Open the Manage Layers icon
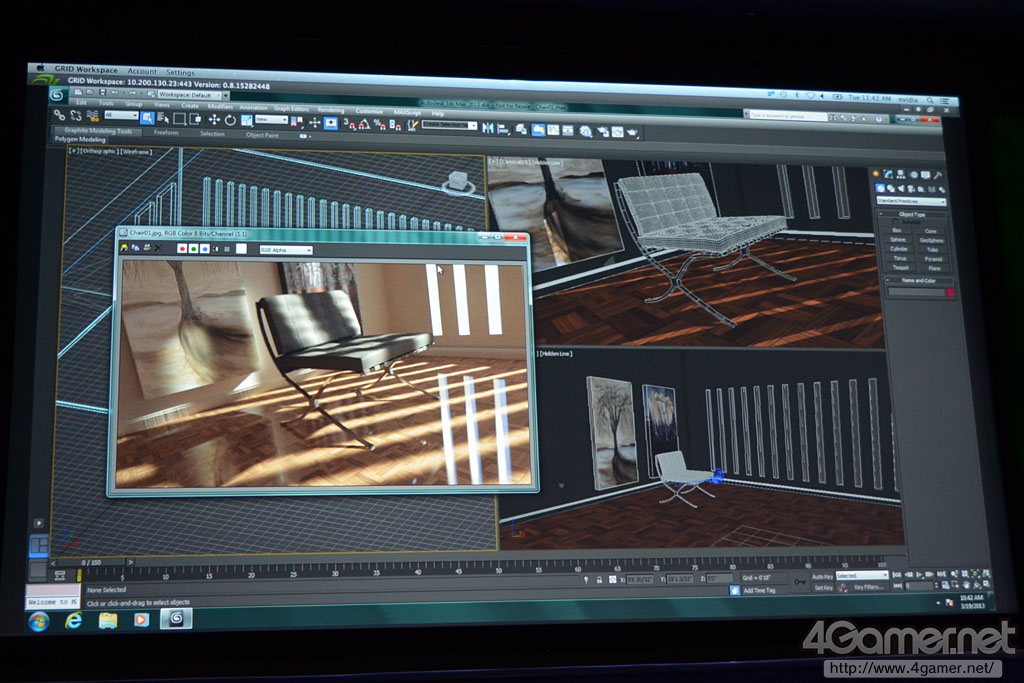Viewport: 1024px width, 683px height. coord(521,129)
